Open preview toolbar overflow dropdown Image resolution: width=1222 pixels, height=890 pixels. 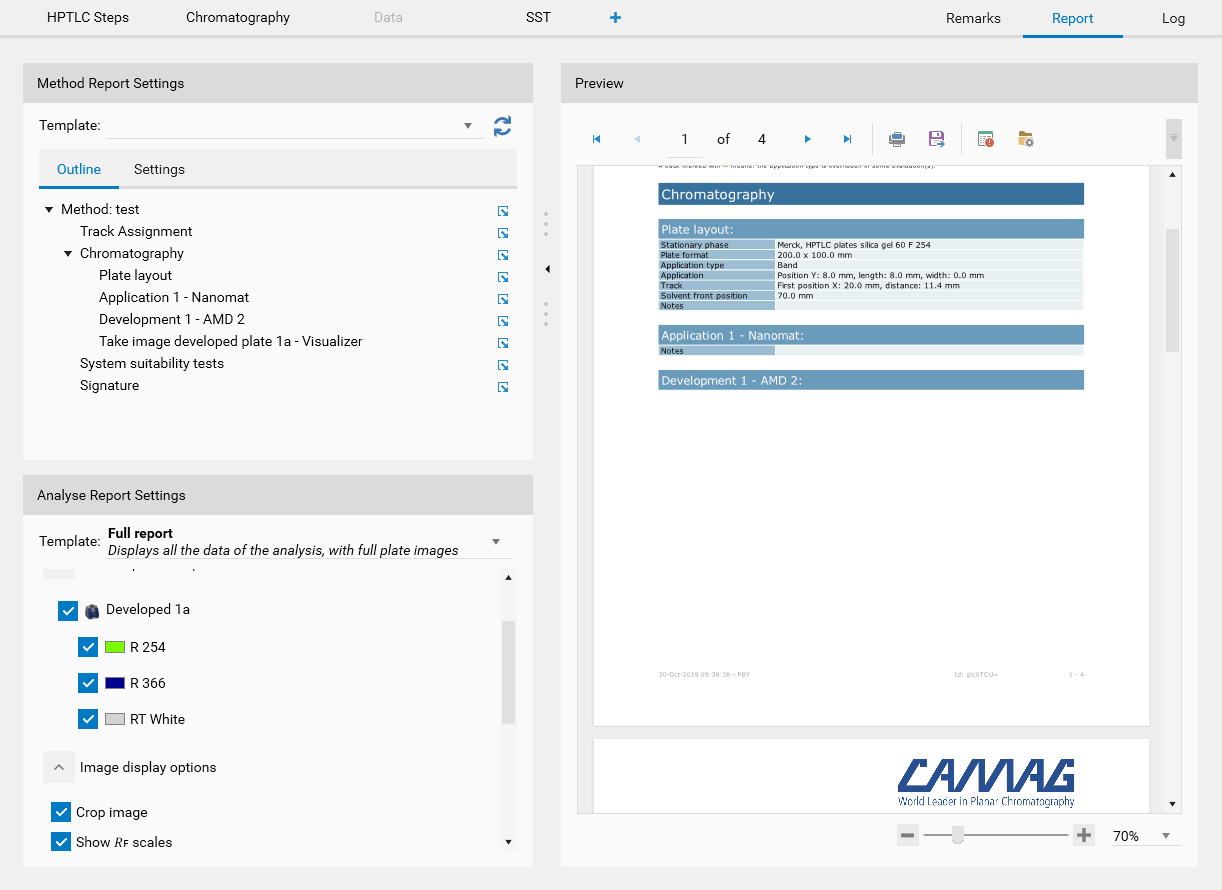(x=1174, y=139)
